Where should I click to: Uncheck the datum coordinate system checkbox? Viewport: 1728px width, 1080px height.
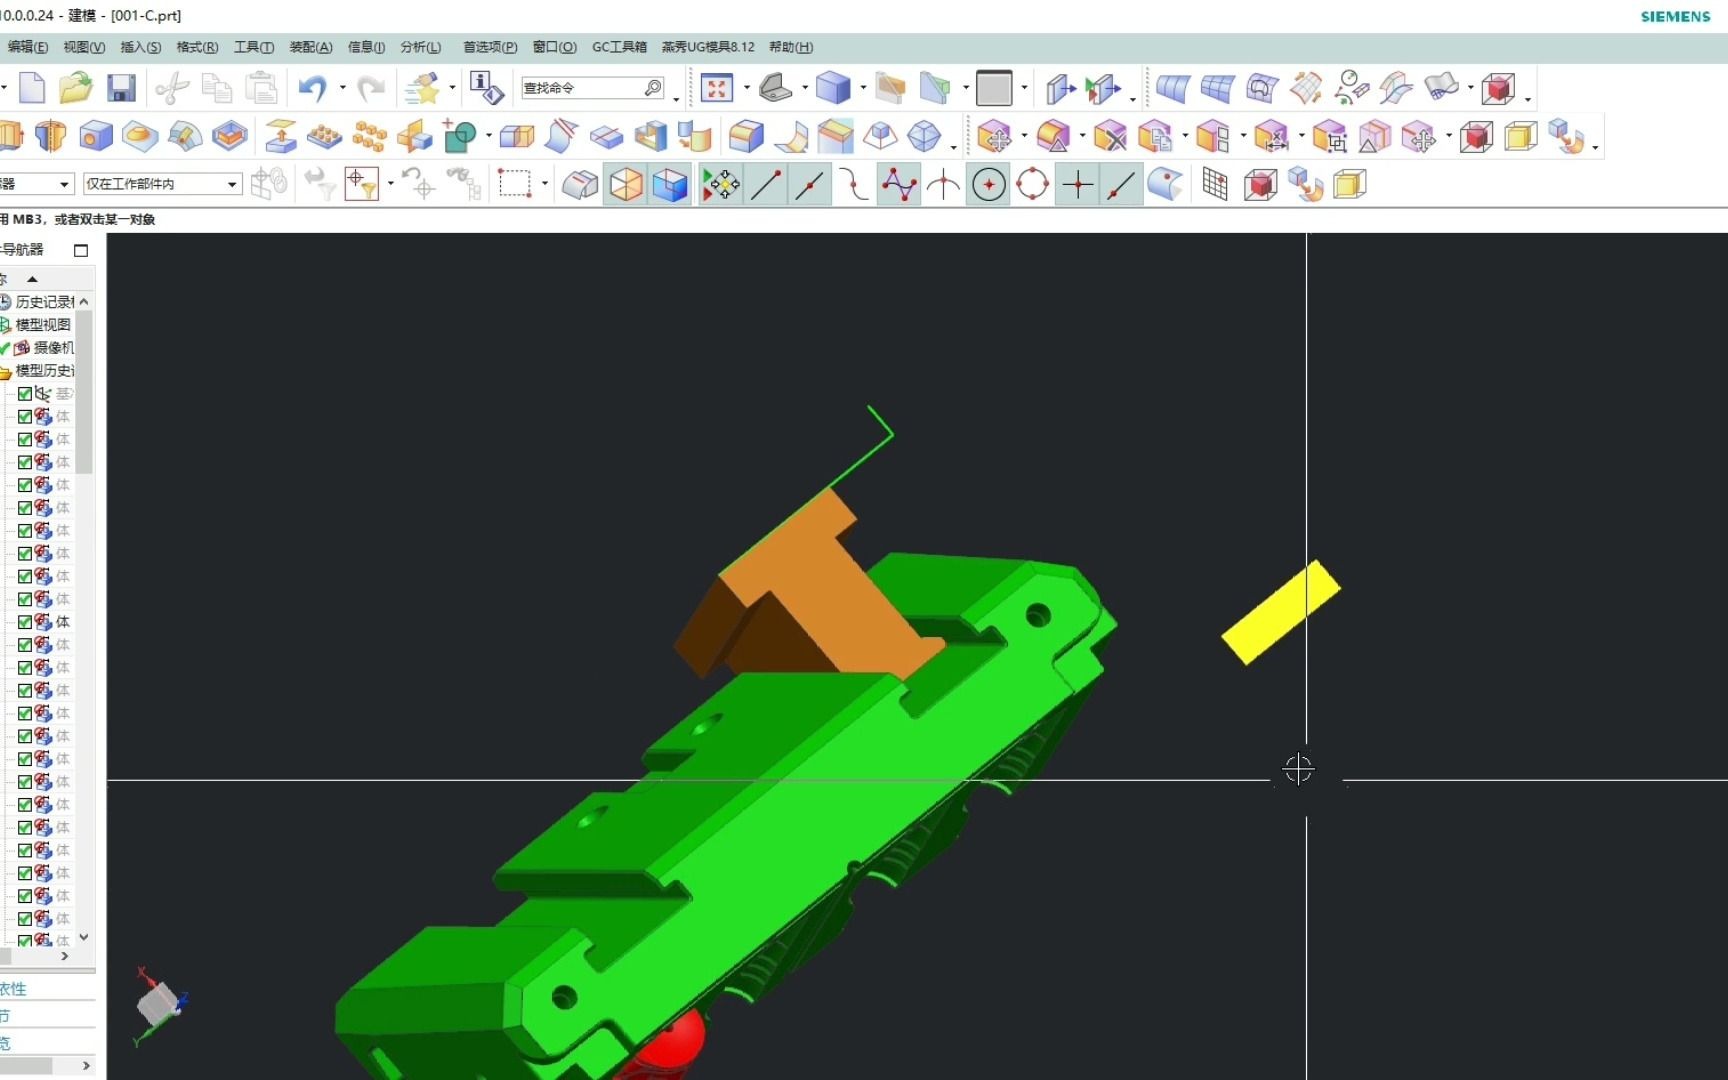[x=25, y=394]
